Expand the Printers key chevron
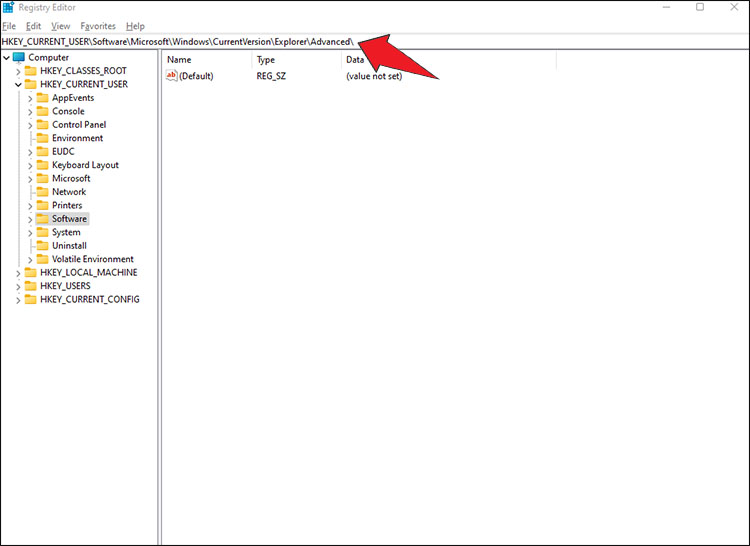The image size is (750, 546). [30, 206]
